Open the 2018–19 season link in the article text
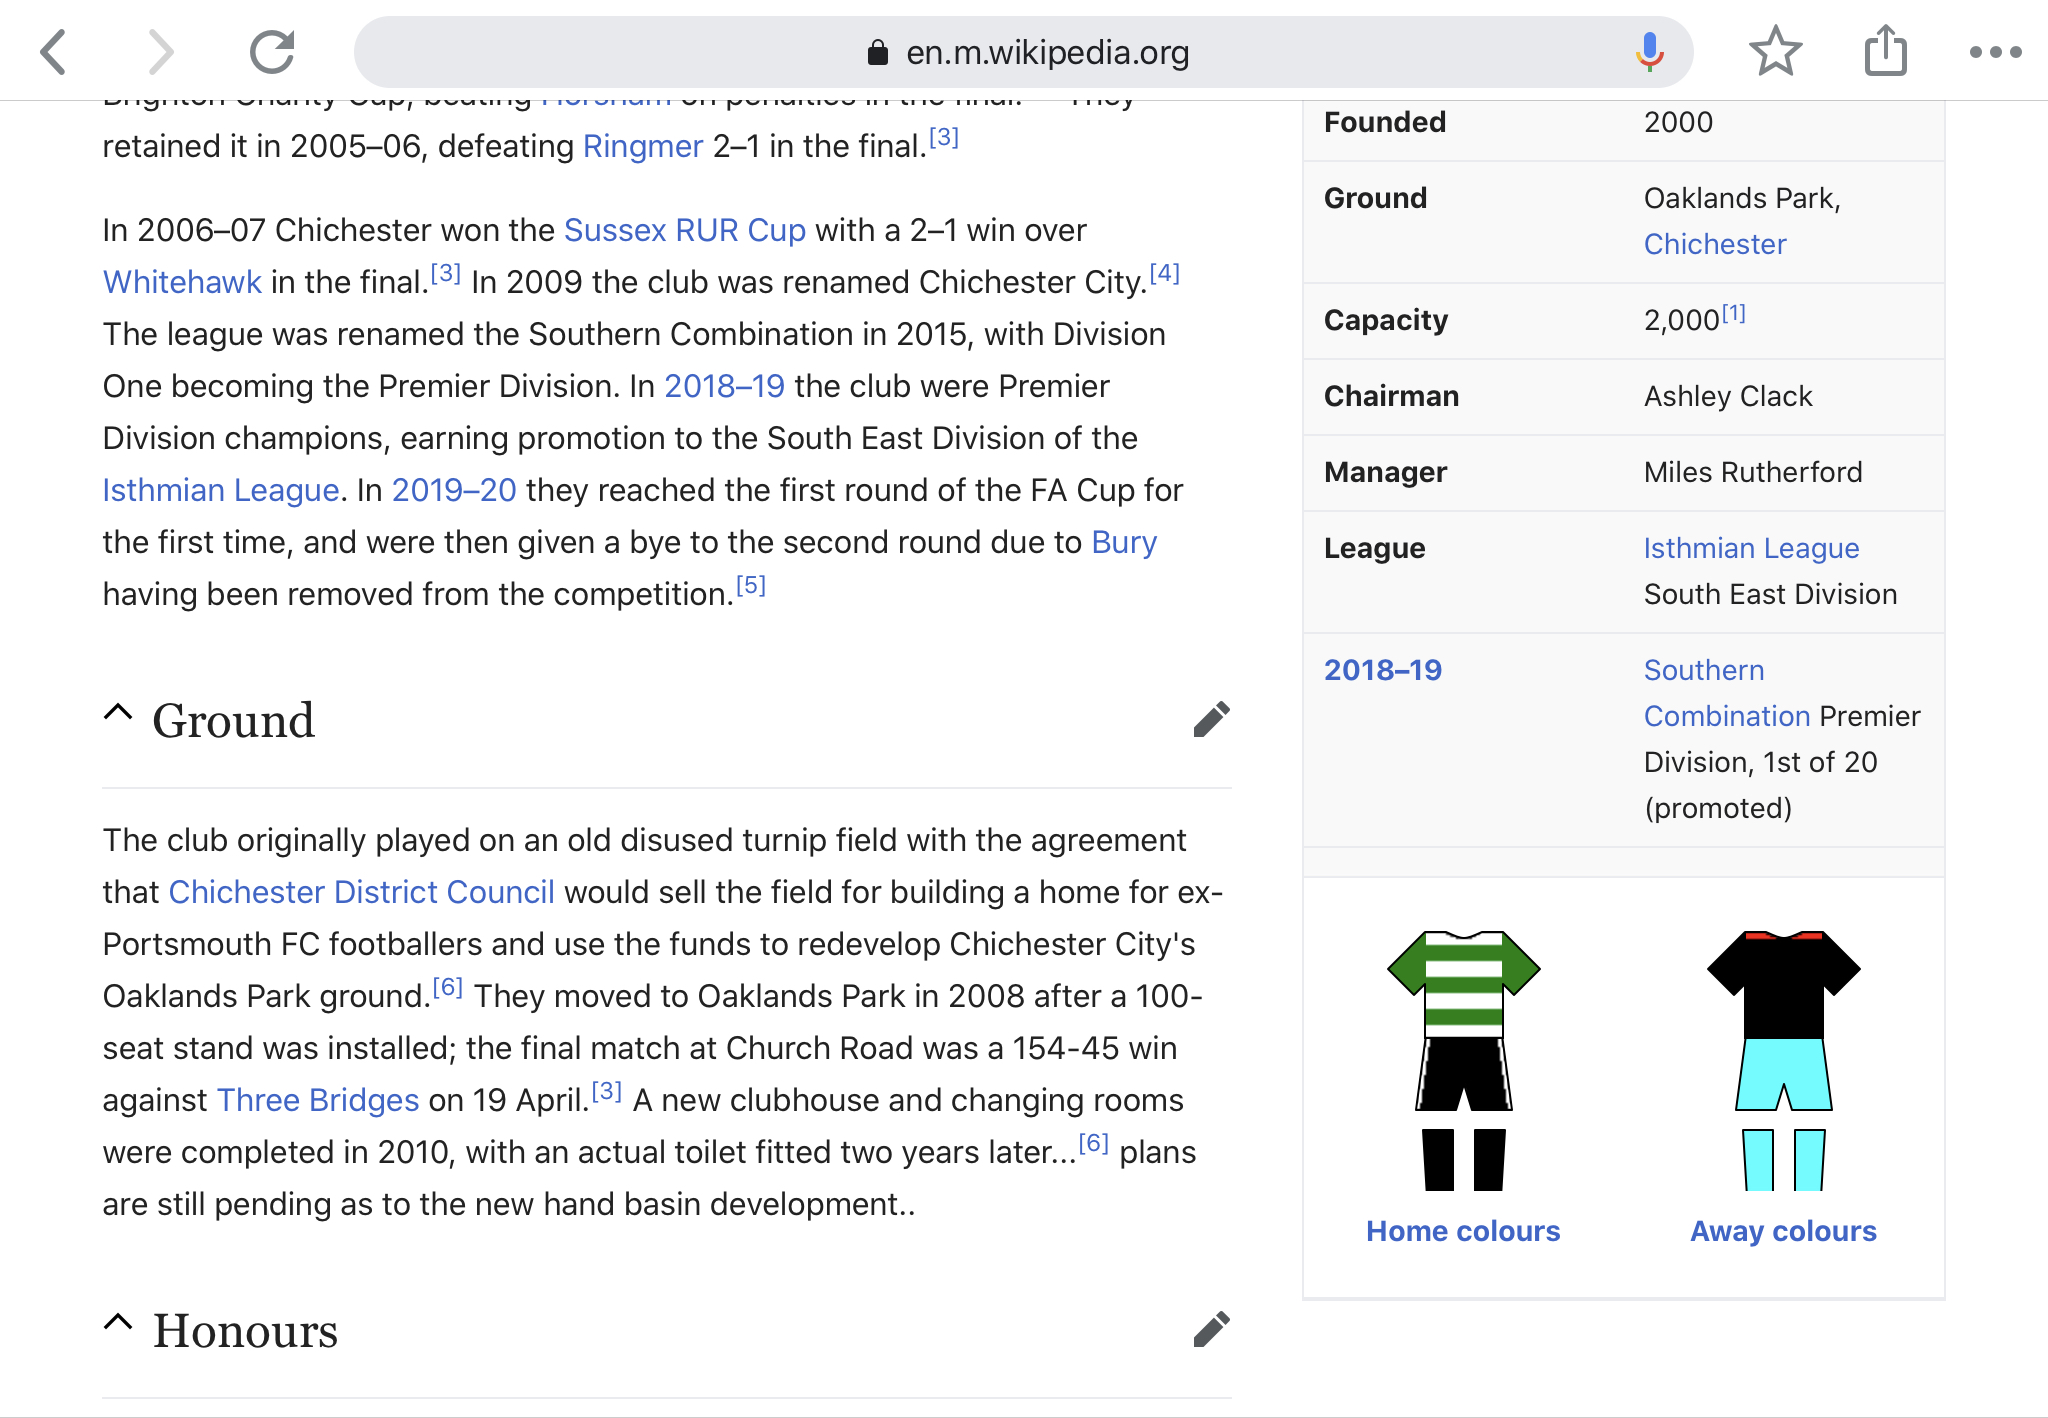 (x=724, y=386)
